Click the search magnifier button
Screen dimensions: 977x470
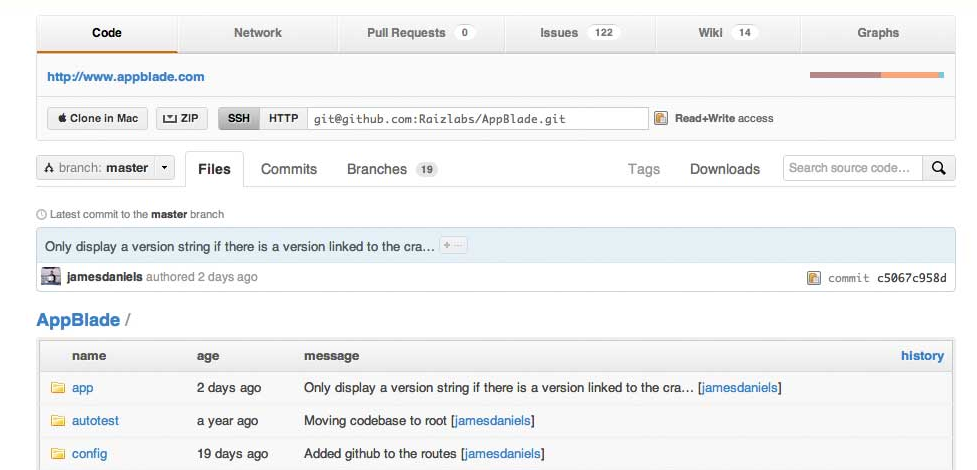[x=938, y=168]
